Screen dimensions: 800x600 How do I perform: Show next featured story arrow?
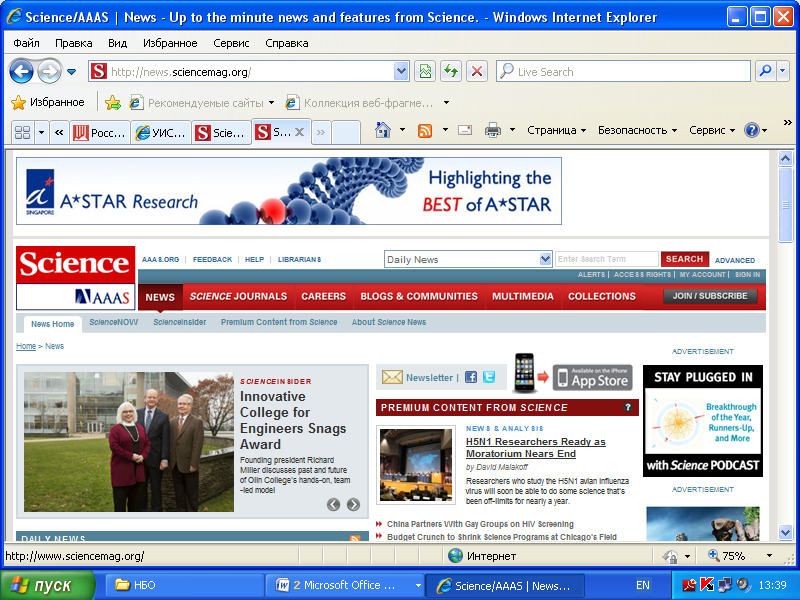(353, 505)
